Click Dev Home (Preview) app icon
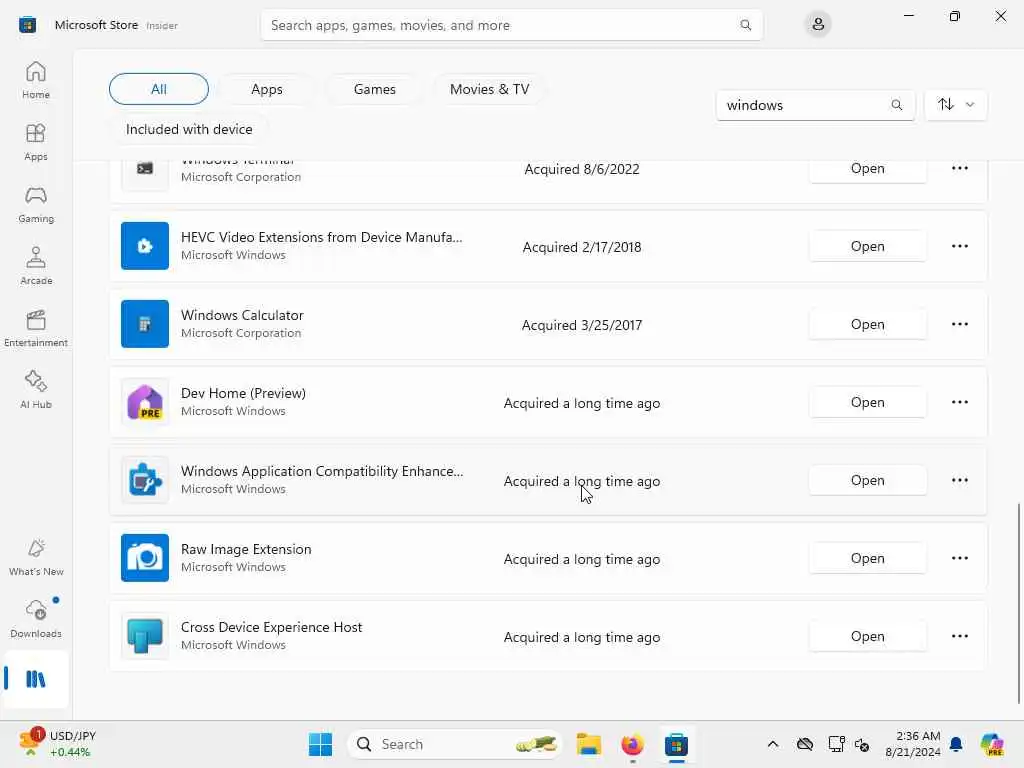 [145, 402]
